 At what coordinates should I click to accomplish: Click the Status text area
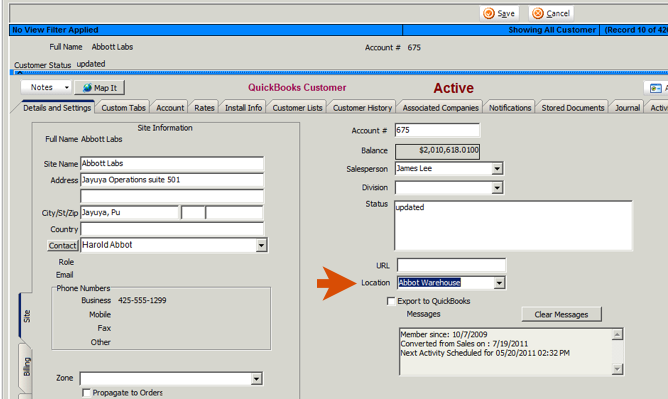coord(513,225)
